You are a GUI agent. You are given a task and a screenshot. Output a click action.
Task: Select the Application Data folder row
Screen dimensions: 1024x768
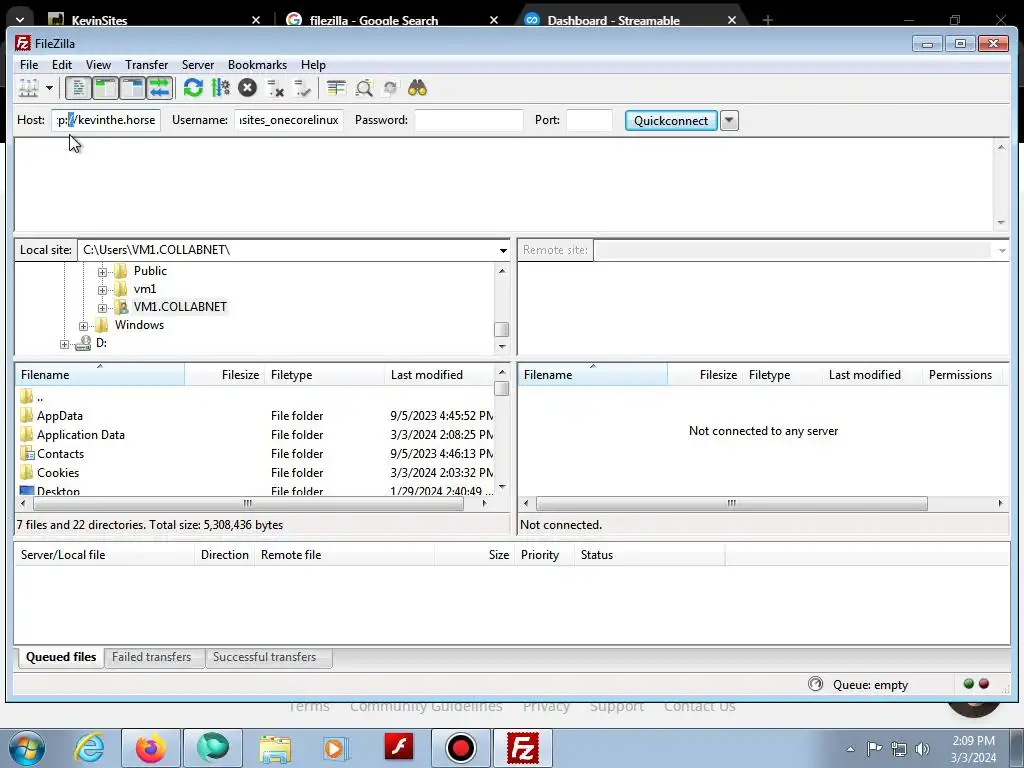point(255,434)
